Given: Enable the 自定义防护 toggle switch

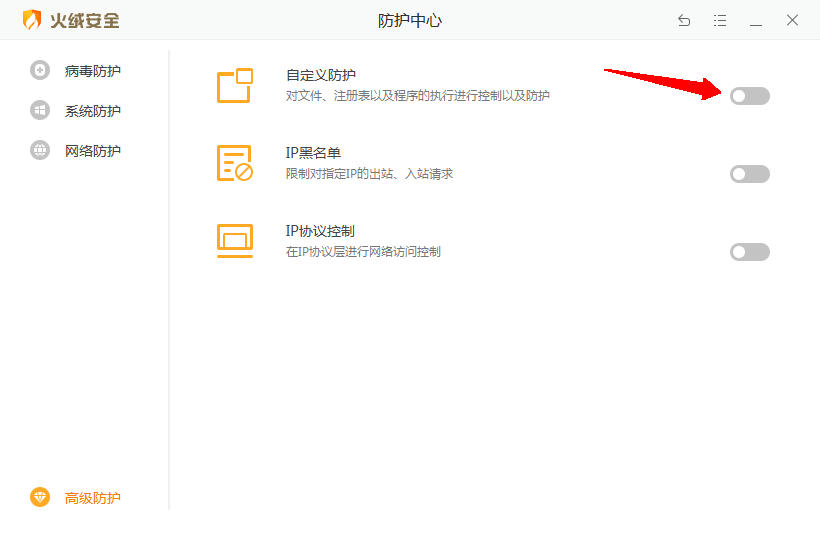Looking at the screenshot, I should tap(749, 96).
